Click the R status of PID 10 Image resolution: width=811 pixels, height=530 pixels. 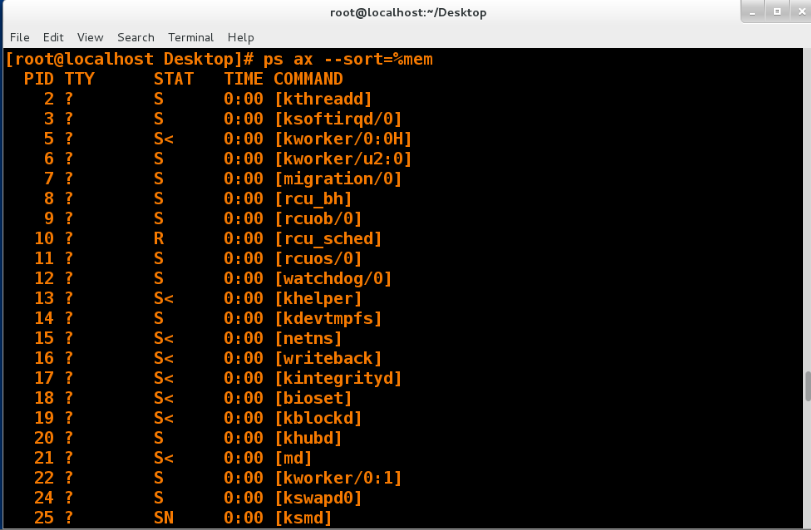(x=158, y=238)
